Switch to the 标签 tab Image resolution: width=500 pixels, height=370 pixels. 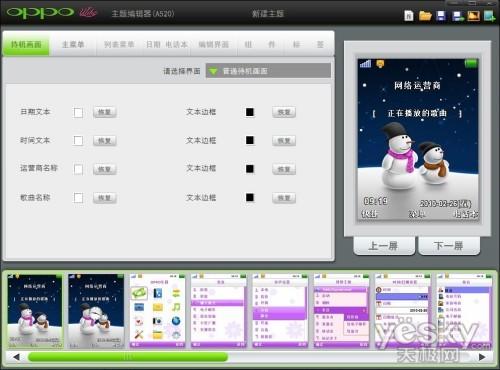tap(308, 45)
